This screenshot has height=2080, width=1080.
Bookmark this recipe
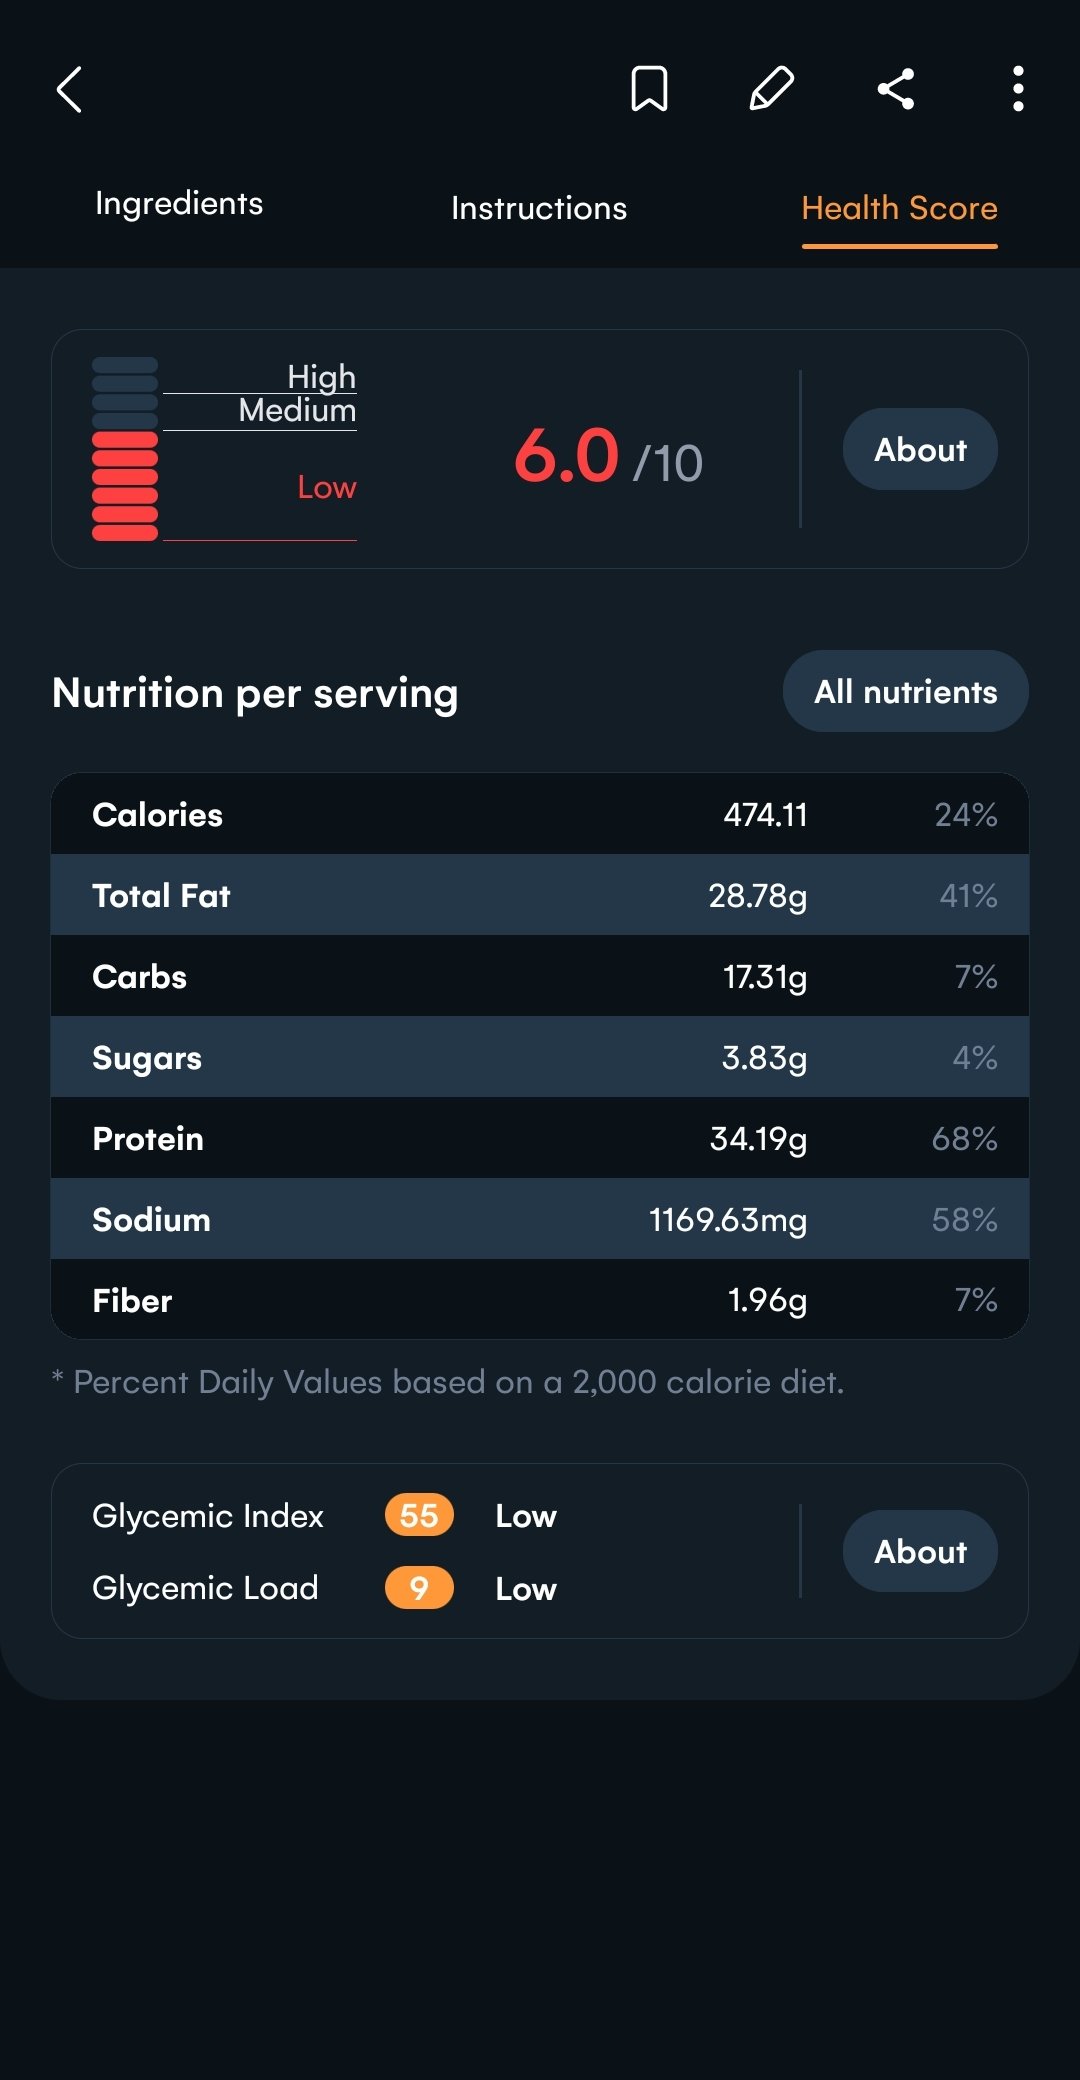point(649,89)
